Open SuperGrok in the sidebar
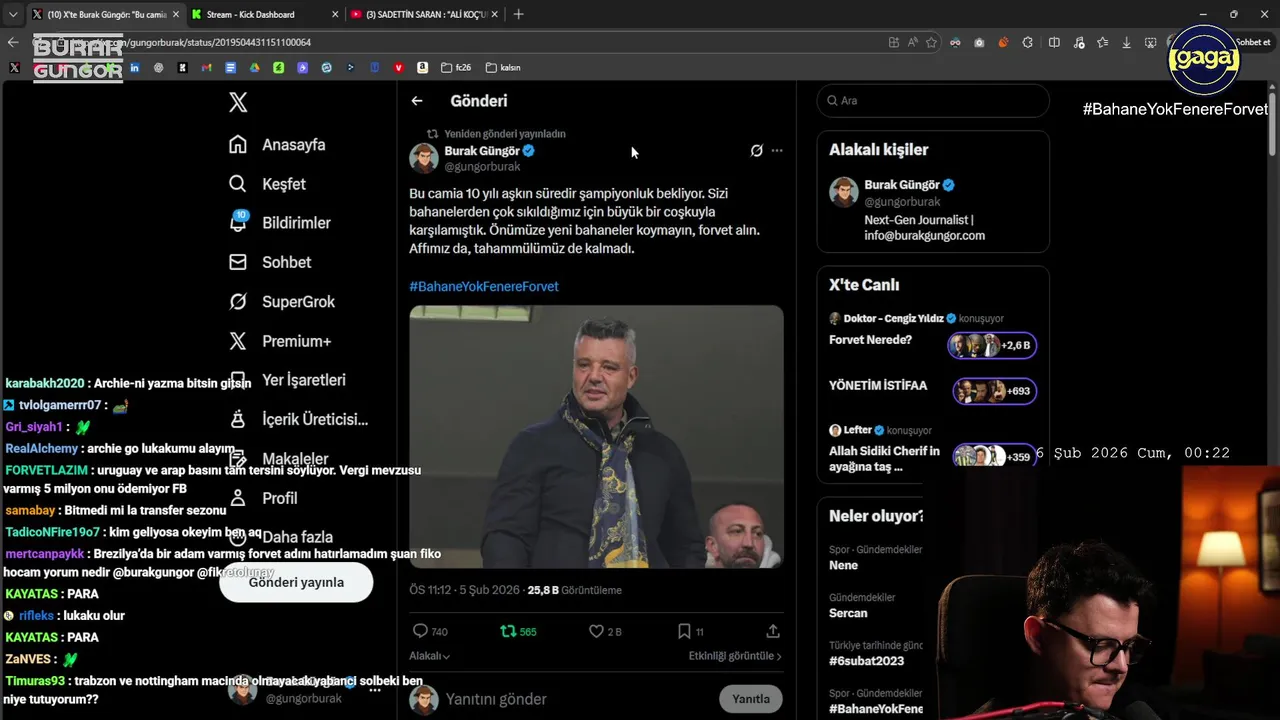Screen dimensions: 1280x720 (282, 302)
